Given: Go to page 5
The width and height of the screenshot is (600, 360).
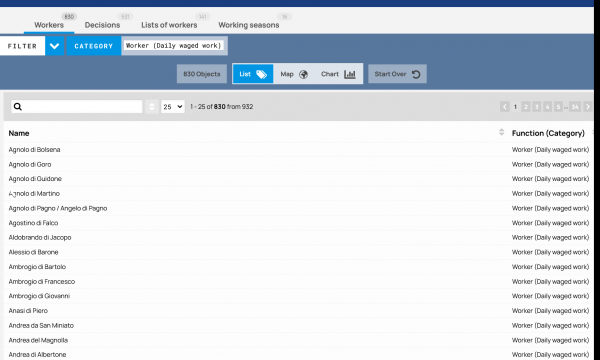Looking at the screenshot, I should pyautogui.click(x=558, y=107).
